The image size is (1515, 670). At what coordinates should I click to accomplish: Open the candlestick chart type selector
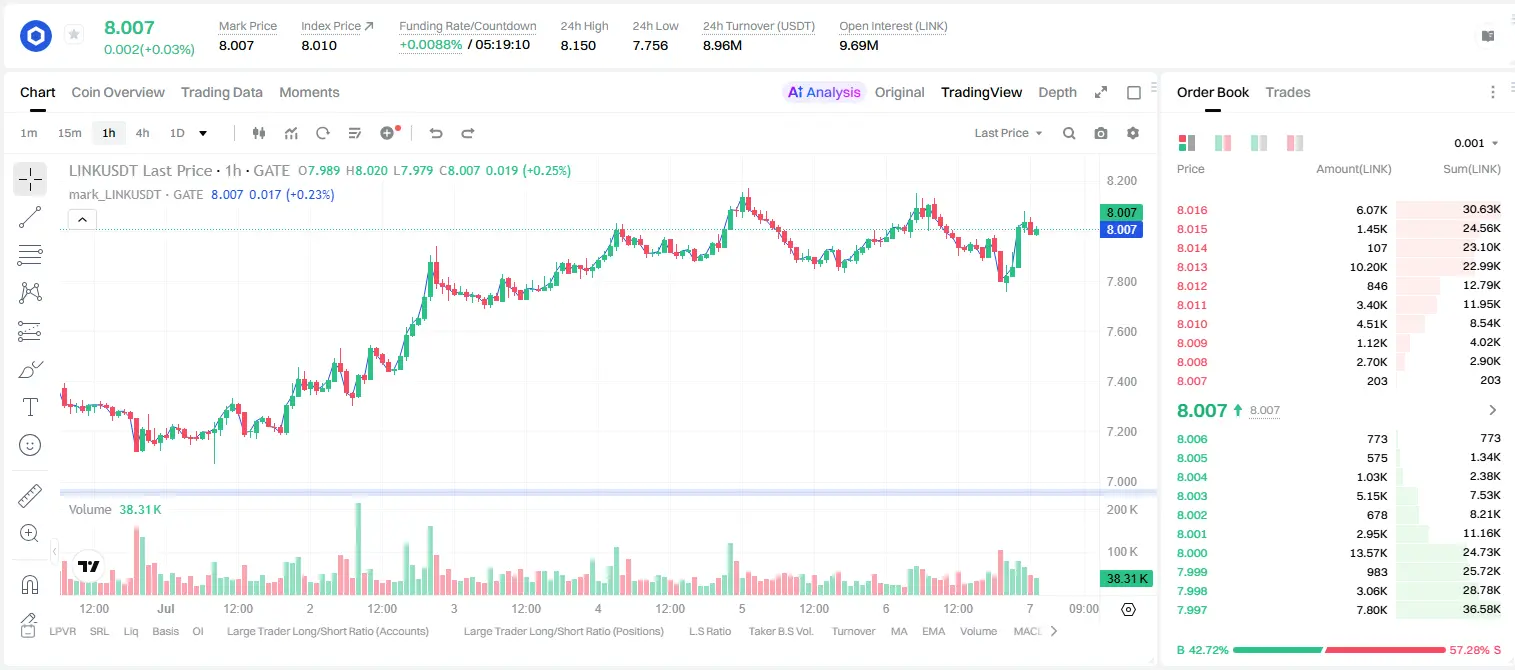259,133
